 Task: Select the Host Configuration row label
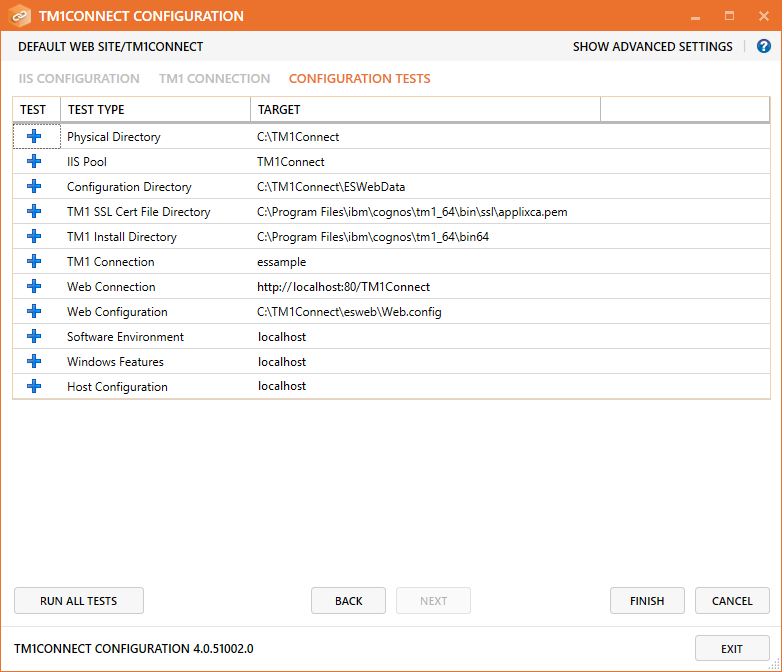tap(117, 387)
